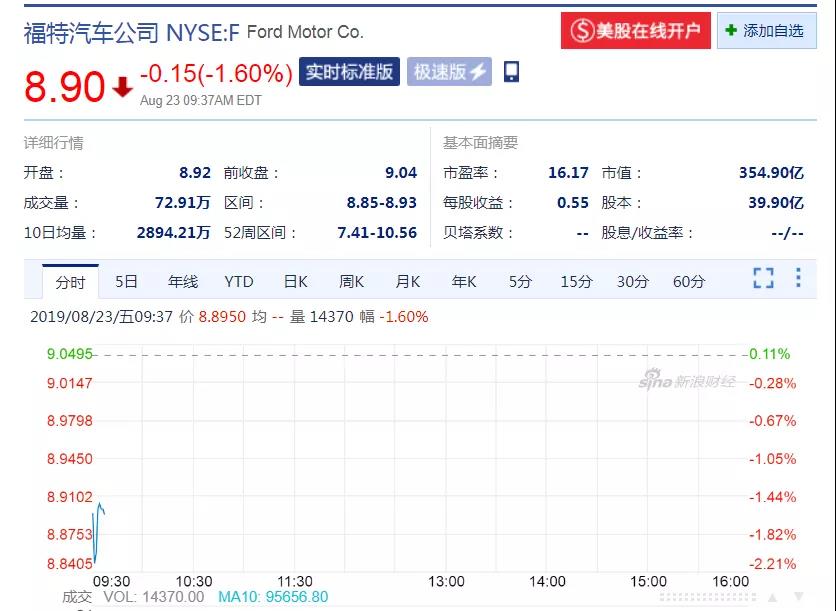
Task: Toggle fullscreen chart view icon
Action: point(763,279)
